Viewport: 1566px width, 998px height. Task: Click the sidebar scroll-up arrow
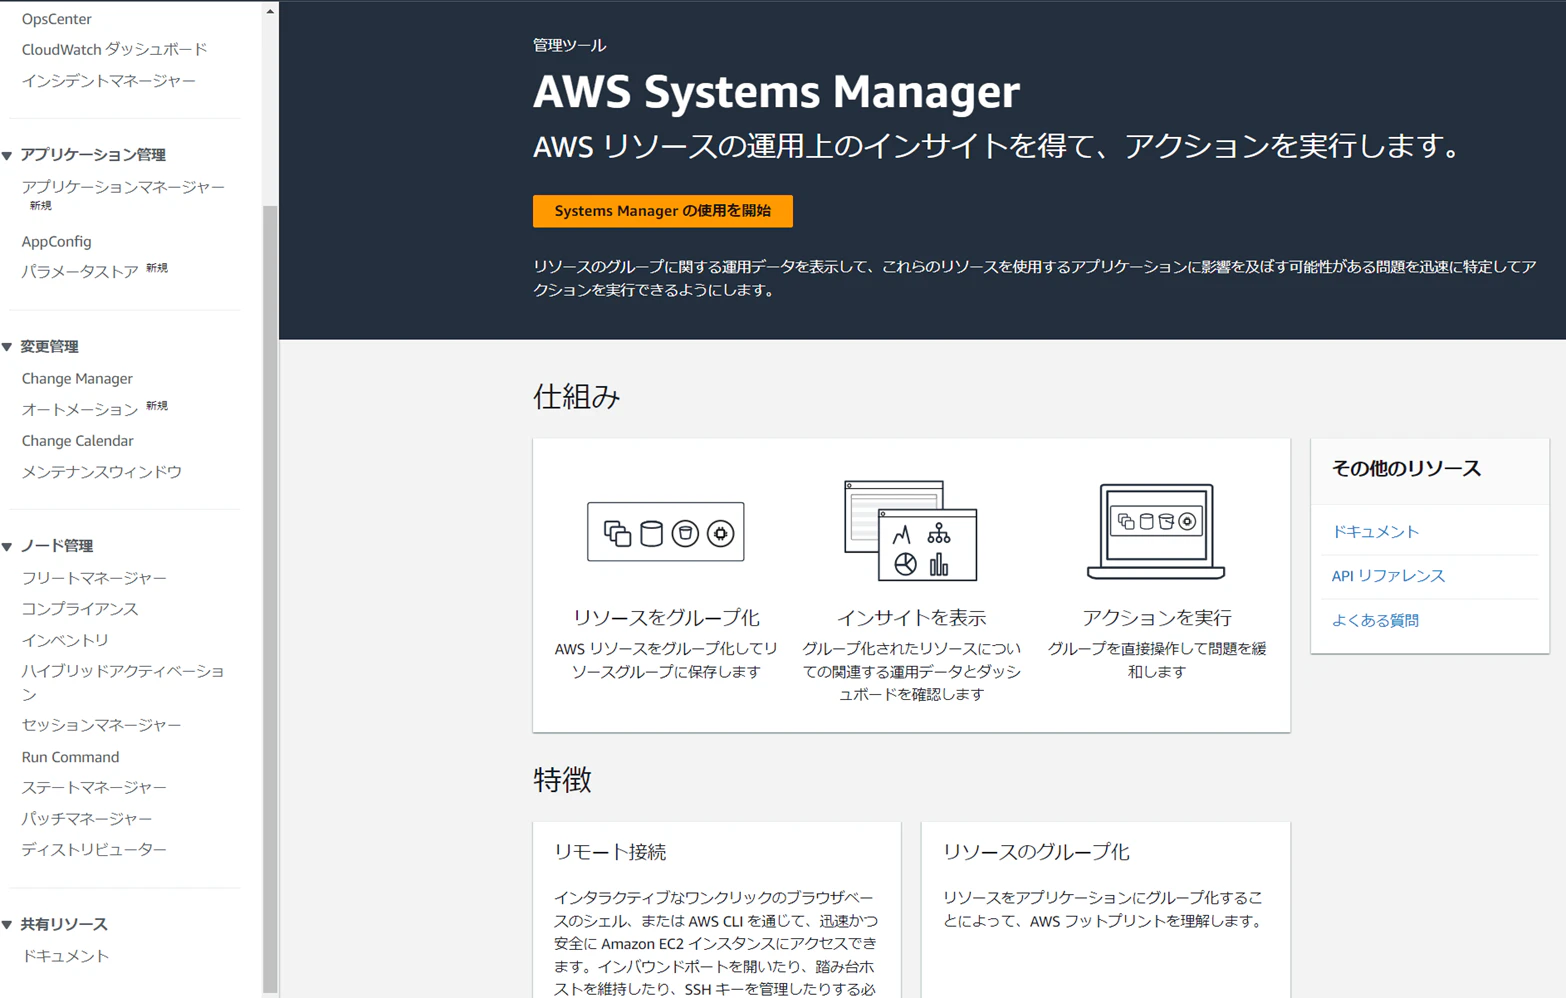(x=270, y=11)
